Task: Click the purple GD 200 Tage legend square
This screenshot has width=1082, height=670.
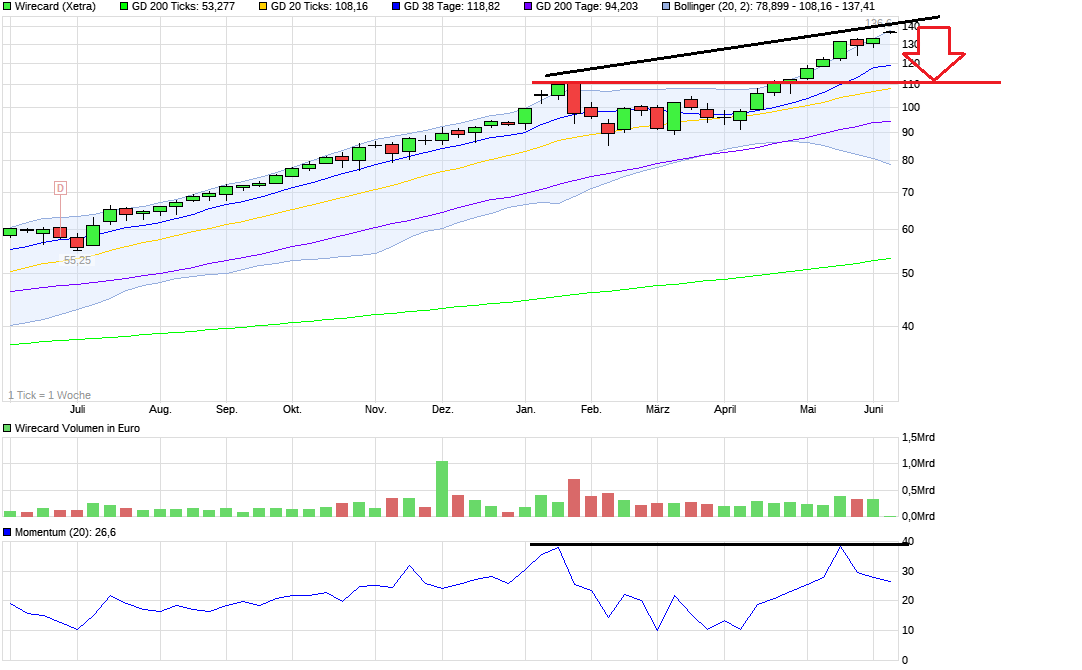Action: 528,6
